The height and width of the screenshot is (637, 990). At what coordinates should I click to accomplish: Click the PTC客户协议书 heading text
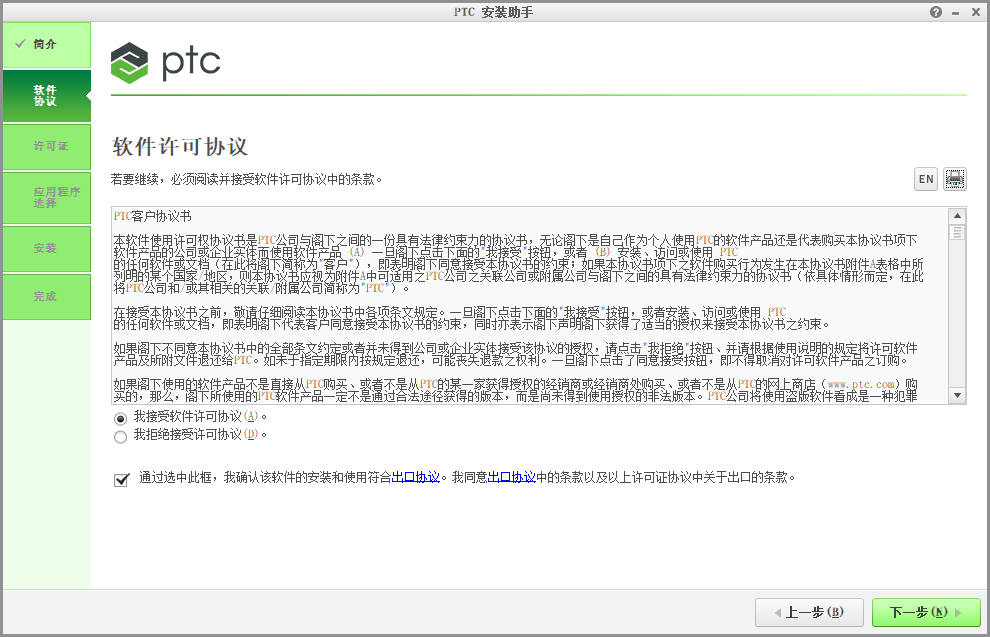[152, 217]
